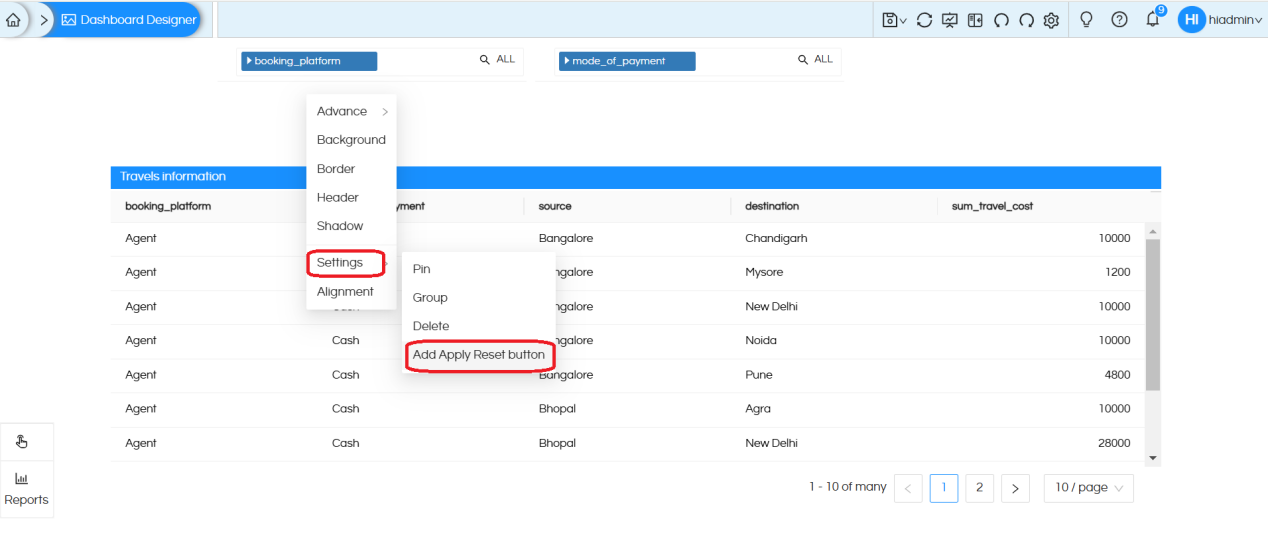Click the 4800 travel cost cell

(1118, 375)
